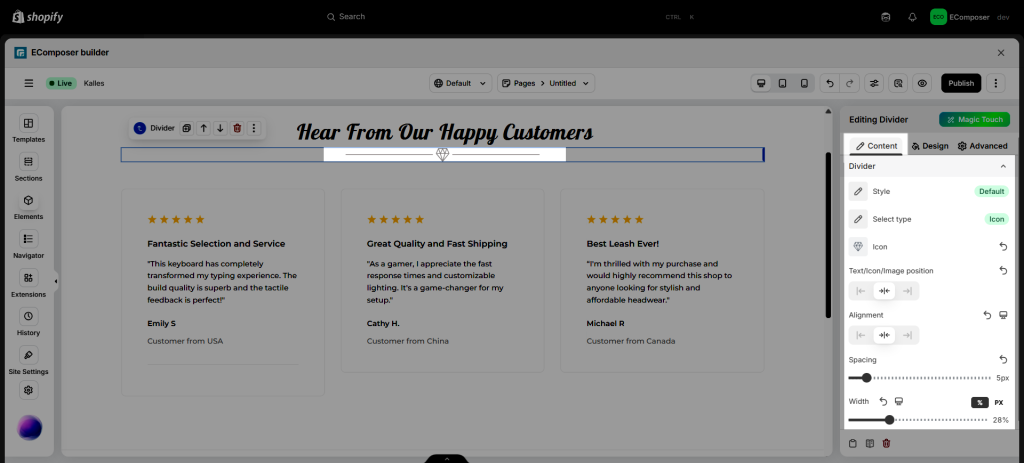1024x463 pixels.
Task: Switch to the Design tab
Action: pos(929,146)
